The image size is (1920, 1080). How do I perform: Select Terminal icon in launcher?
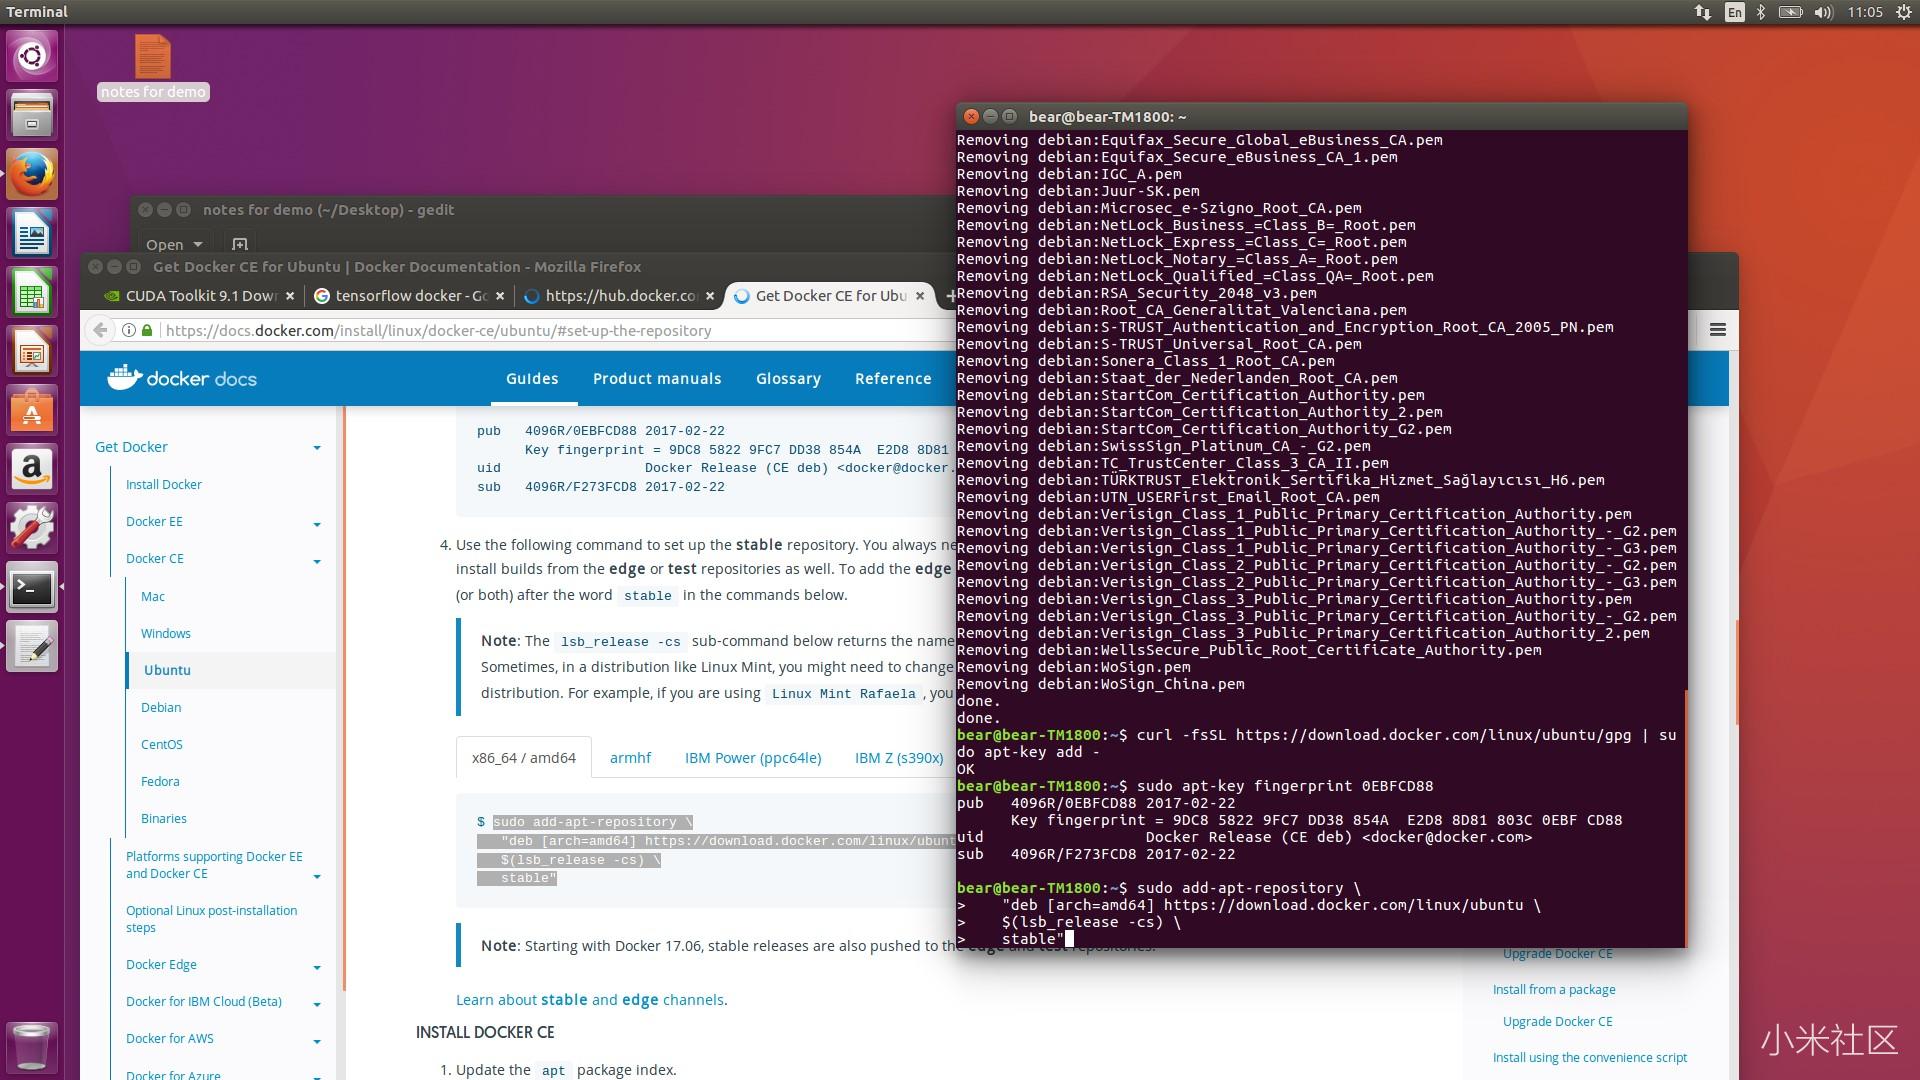tap(32, 588)
